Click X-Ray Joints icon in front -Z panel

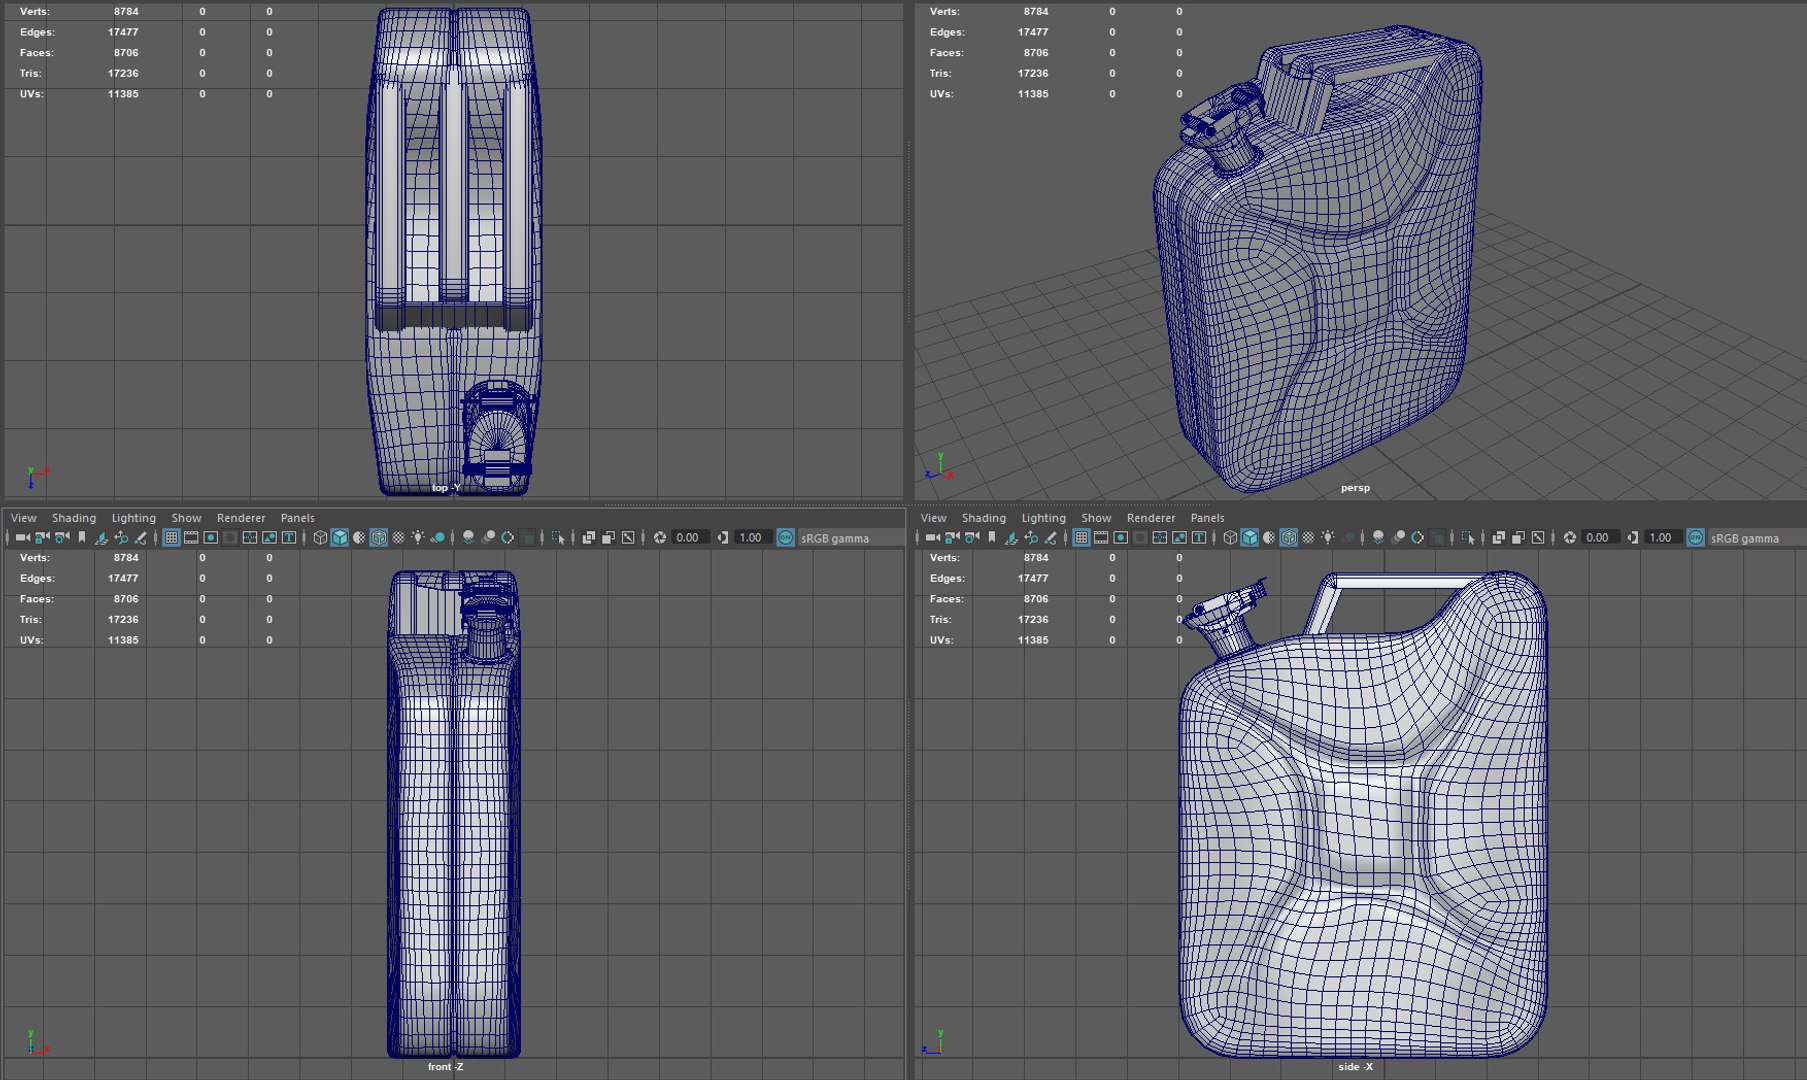[x=627, y=537]
